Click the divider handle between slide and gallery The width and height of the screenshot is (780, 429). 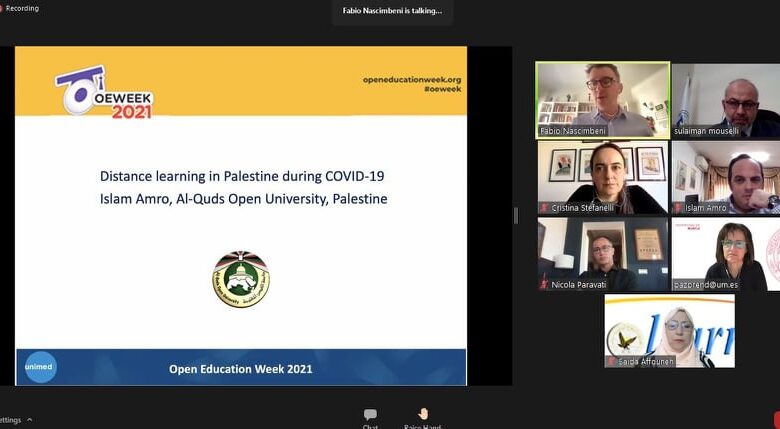tap(516, 215)
